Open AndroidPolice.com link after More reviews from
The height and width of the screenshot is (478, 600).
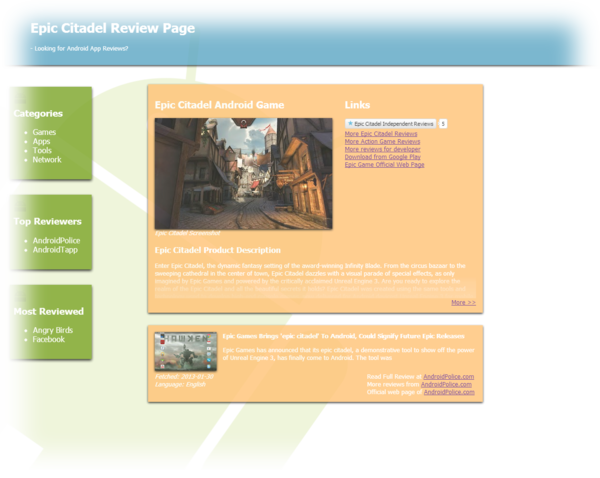(x=446, y=384)
